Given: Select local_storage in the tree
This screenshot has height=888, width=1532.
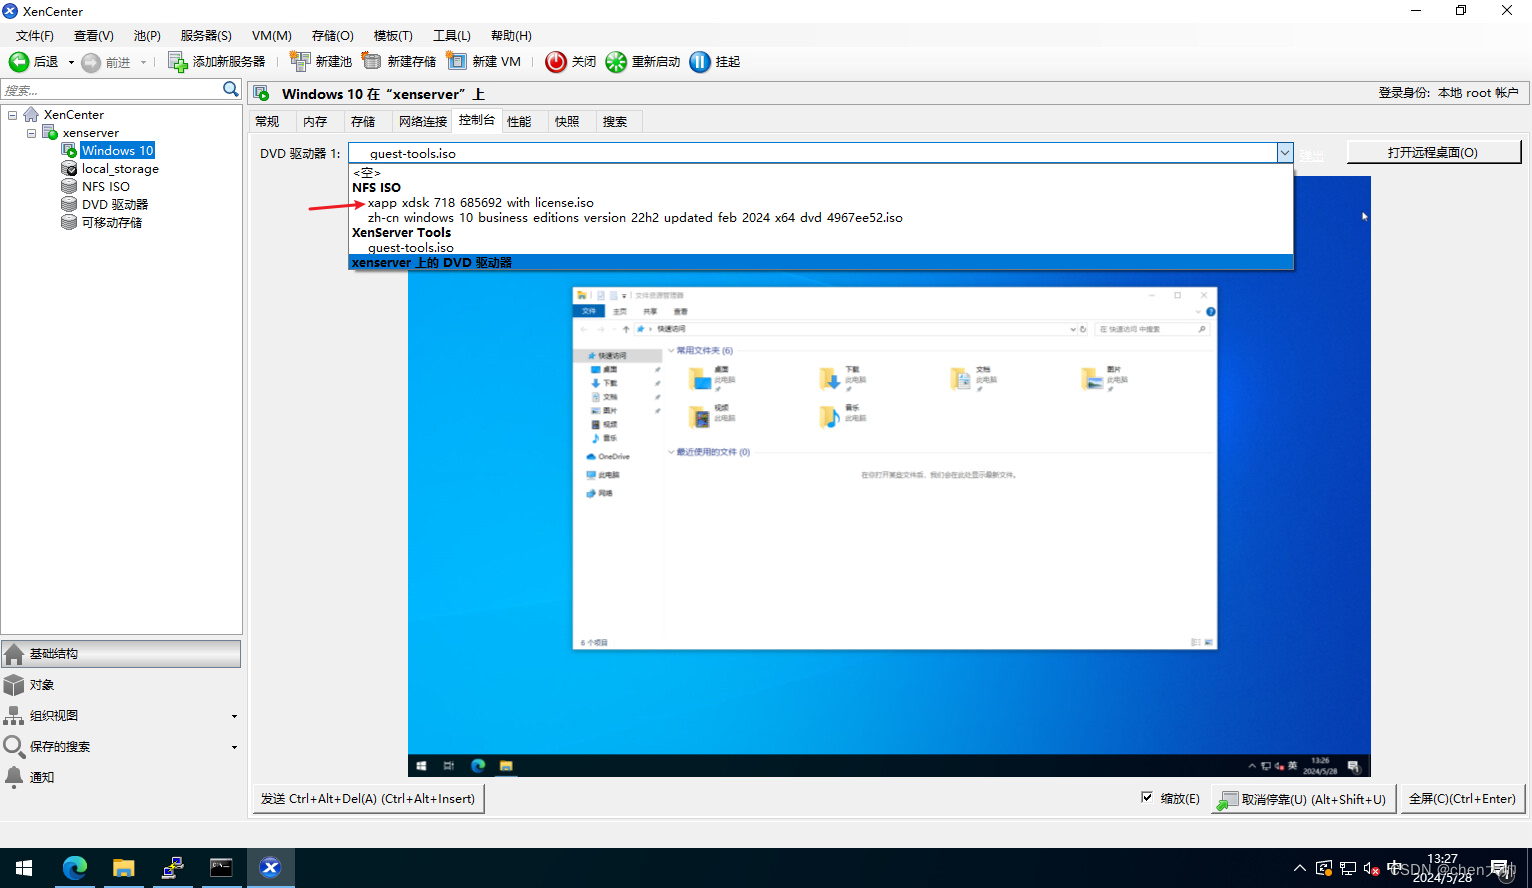Looking at the screenshot, I should coord(120,169).
